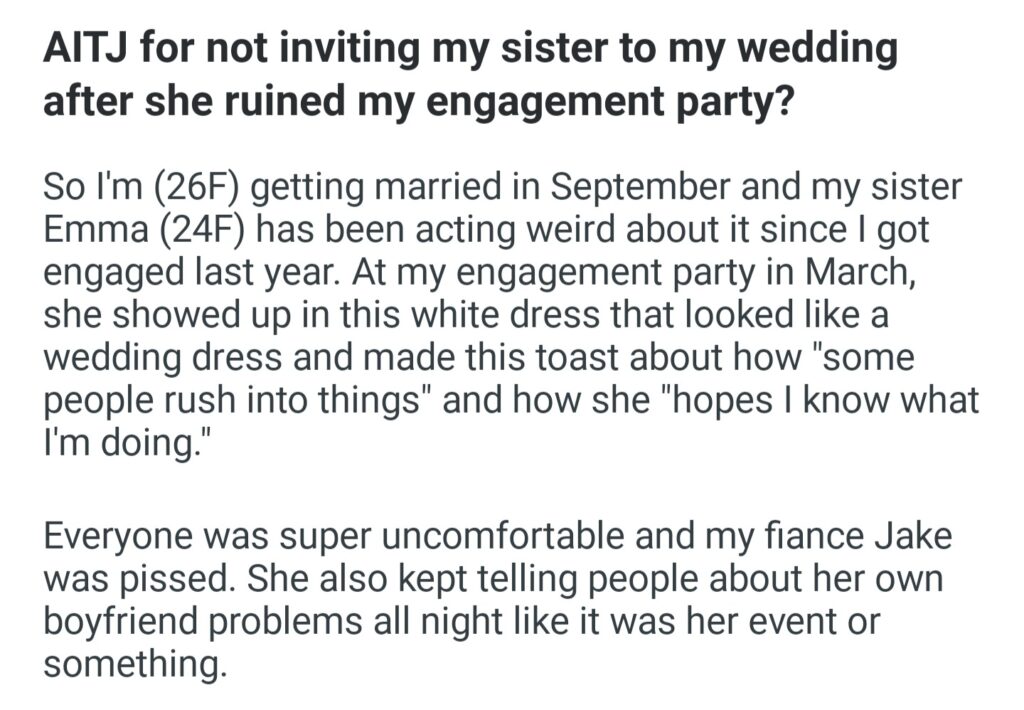Click the fiance's name "Jake"

[x=919, y=535]
